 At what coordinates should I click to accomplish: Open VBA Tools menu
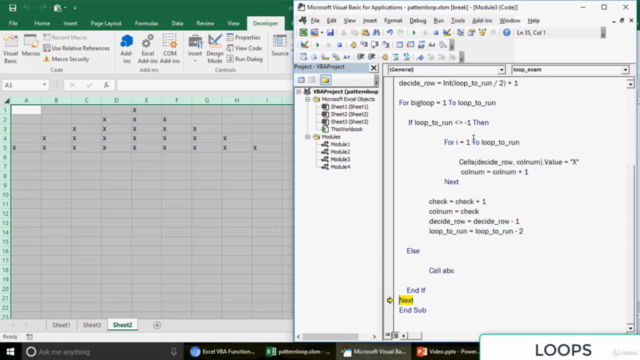(458, 20)
